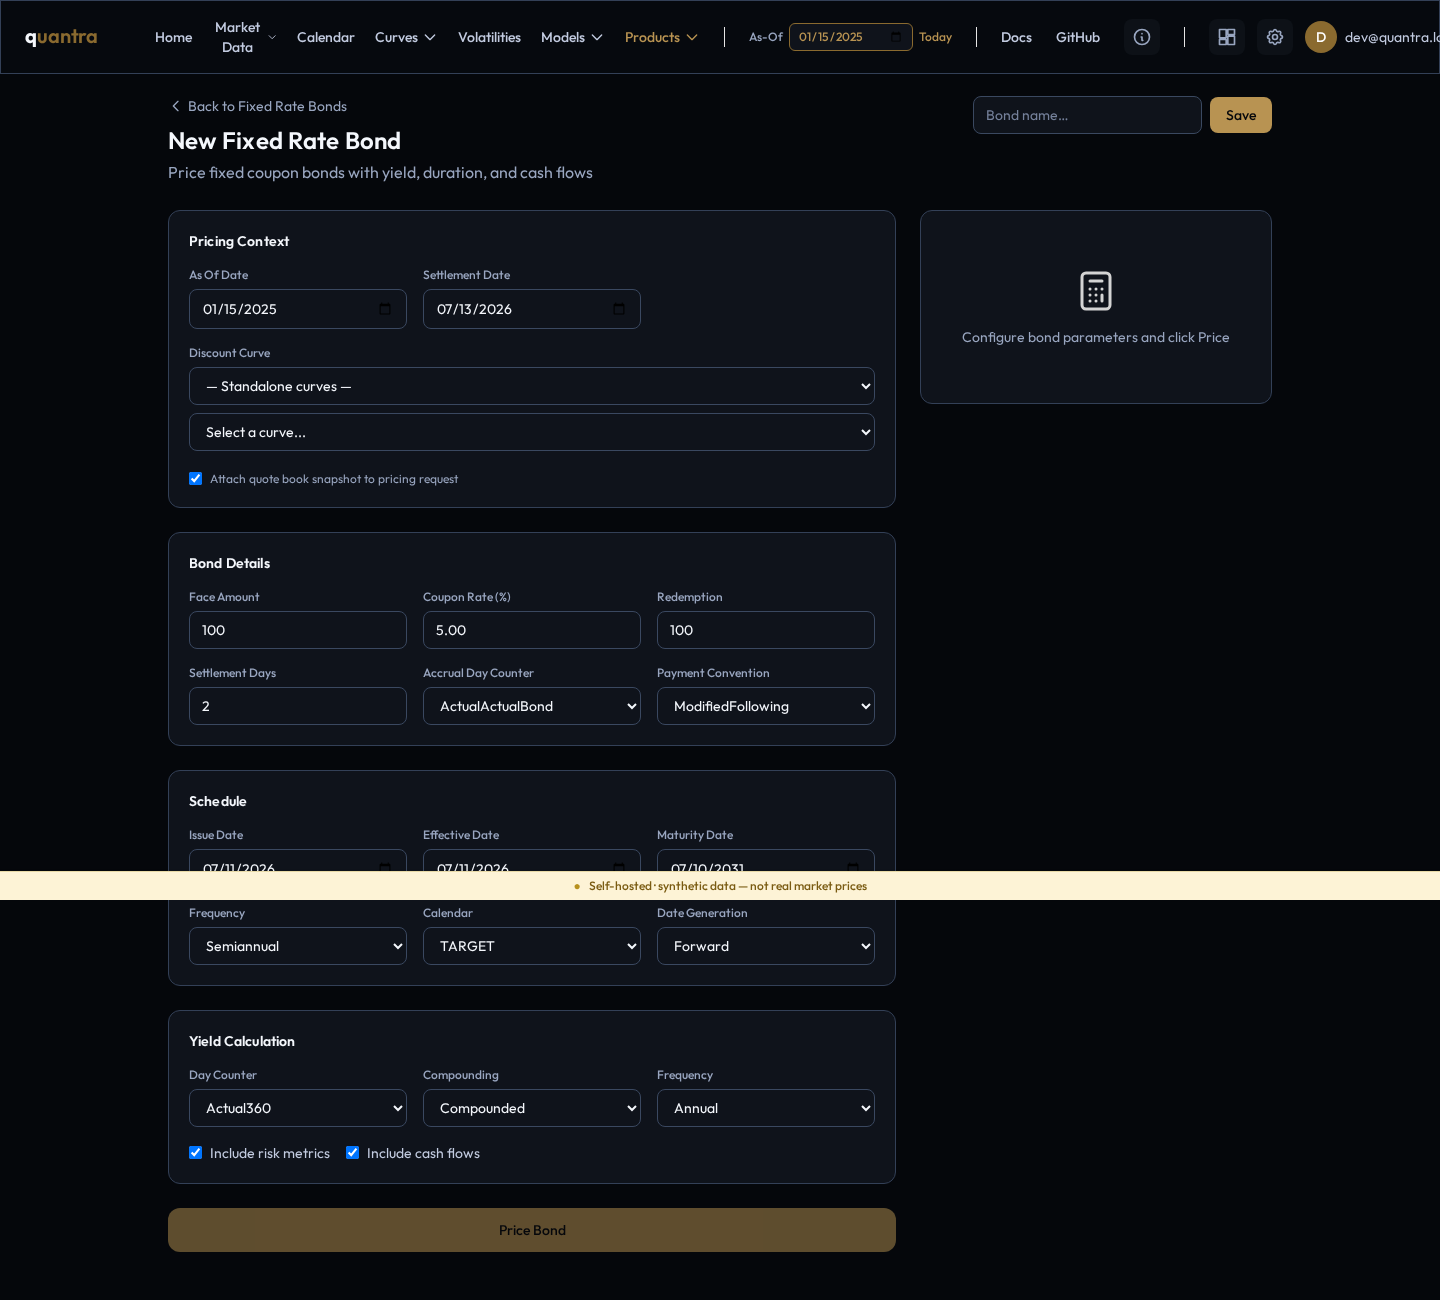This screenshot has width=1440, height=1300.
Task: Open Volatilities nav item
Action: pos(489,37)
